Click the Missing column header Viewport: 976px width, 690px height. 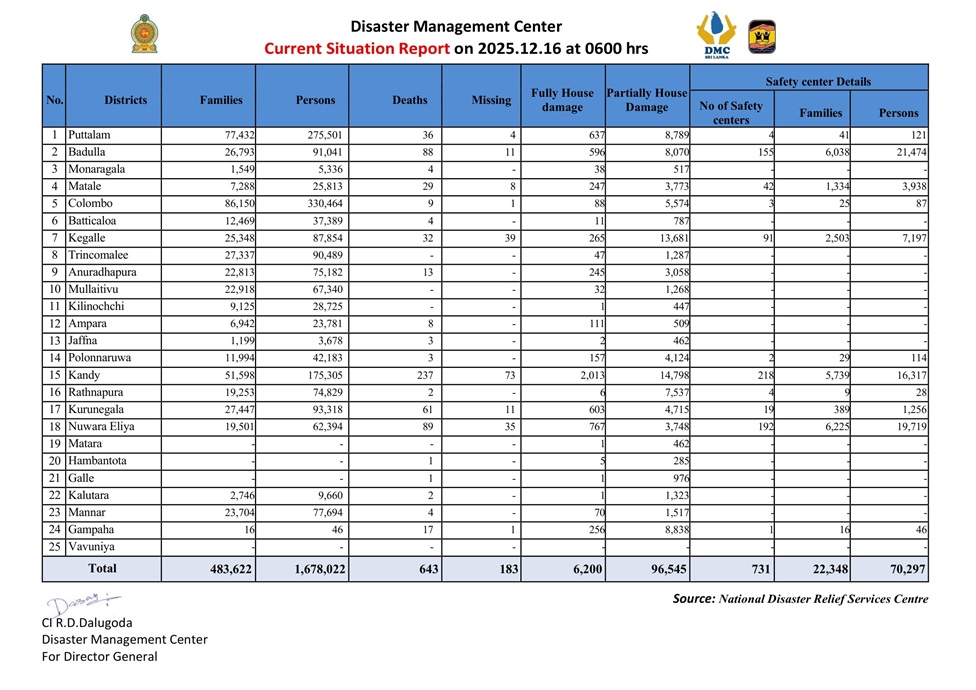[491, 100]
